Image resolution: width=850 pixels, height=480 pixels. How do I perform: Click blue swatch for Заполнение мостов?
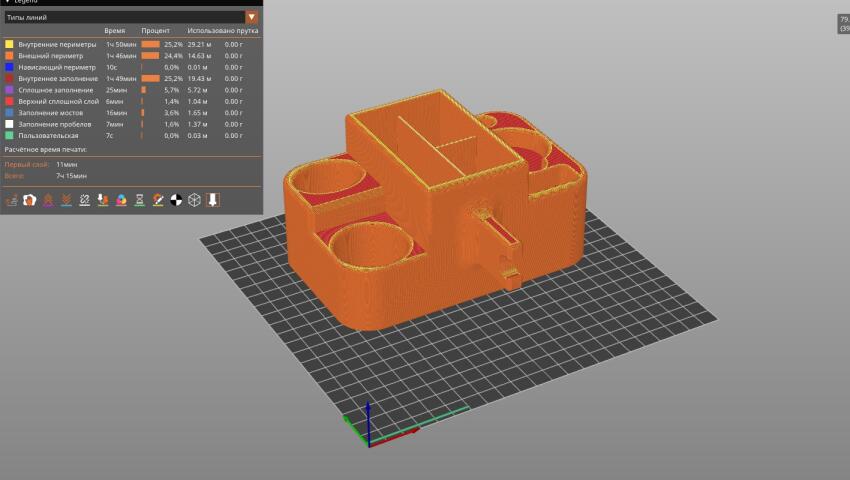click(x=9, y=113)
